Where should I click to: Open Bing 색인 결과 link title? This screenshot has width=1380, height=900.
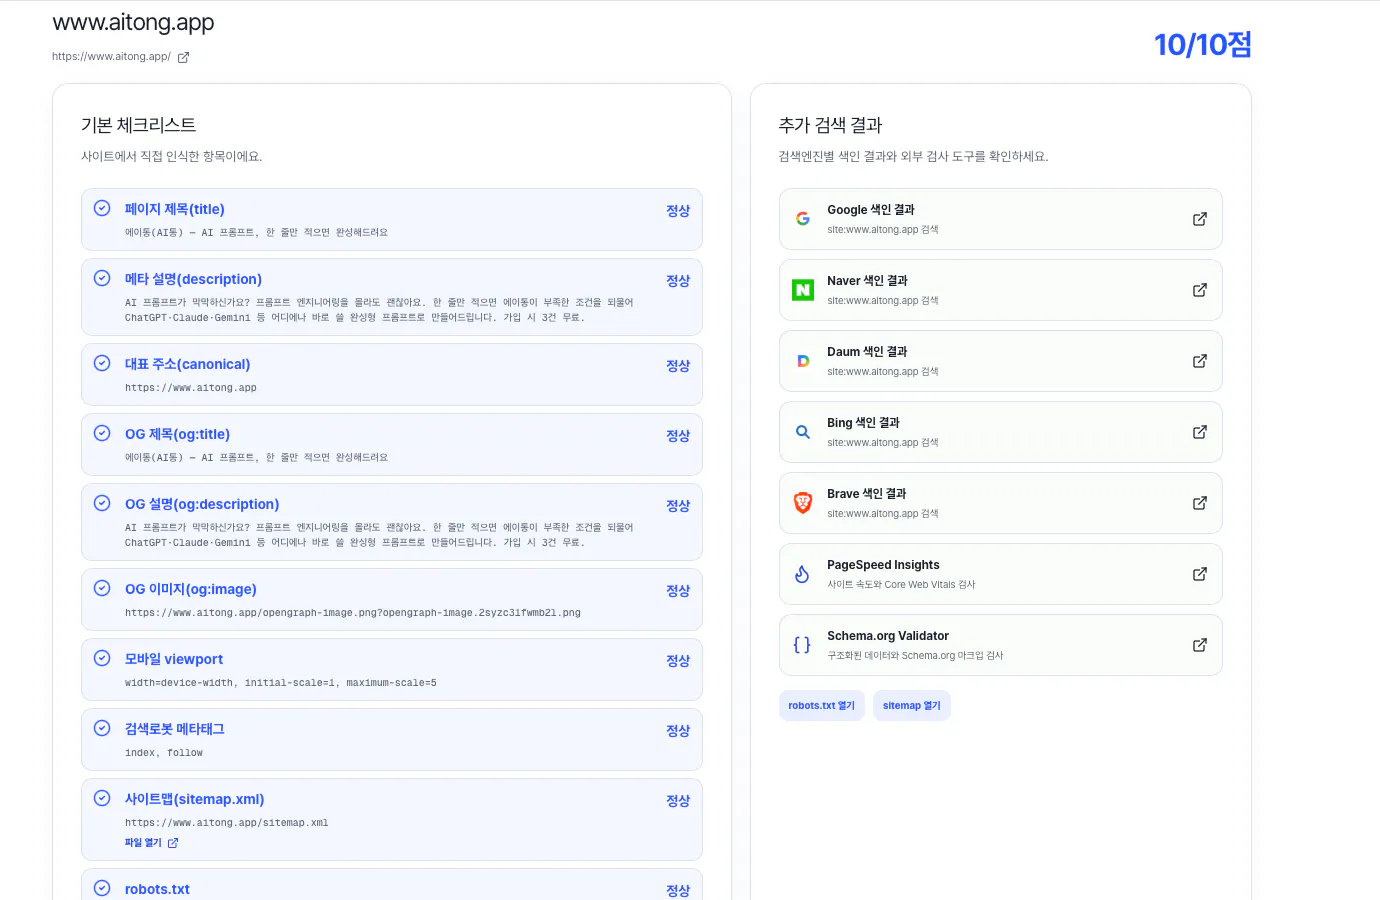[863, 423]
